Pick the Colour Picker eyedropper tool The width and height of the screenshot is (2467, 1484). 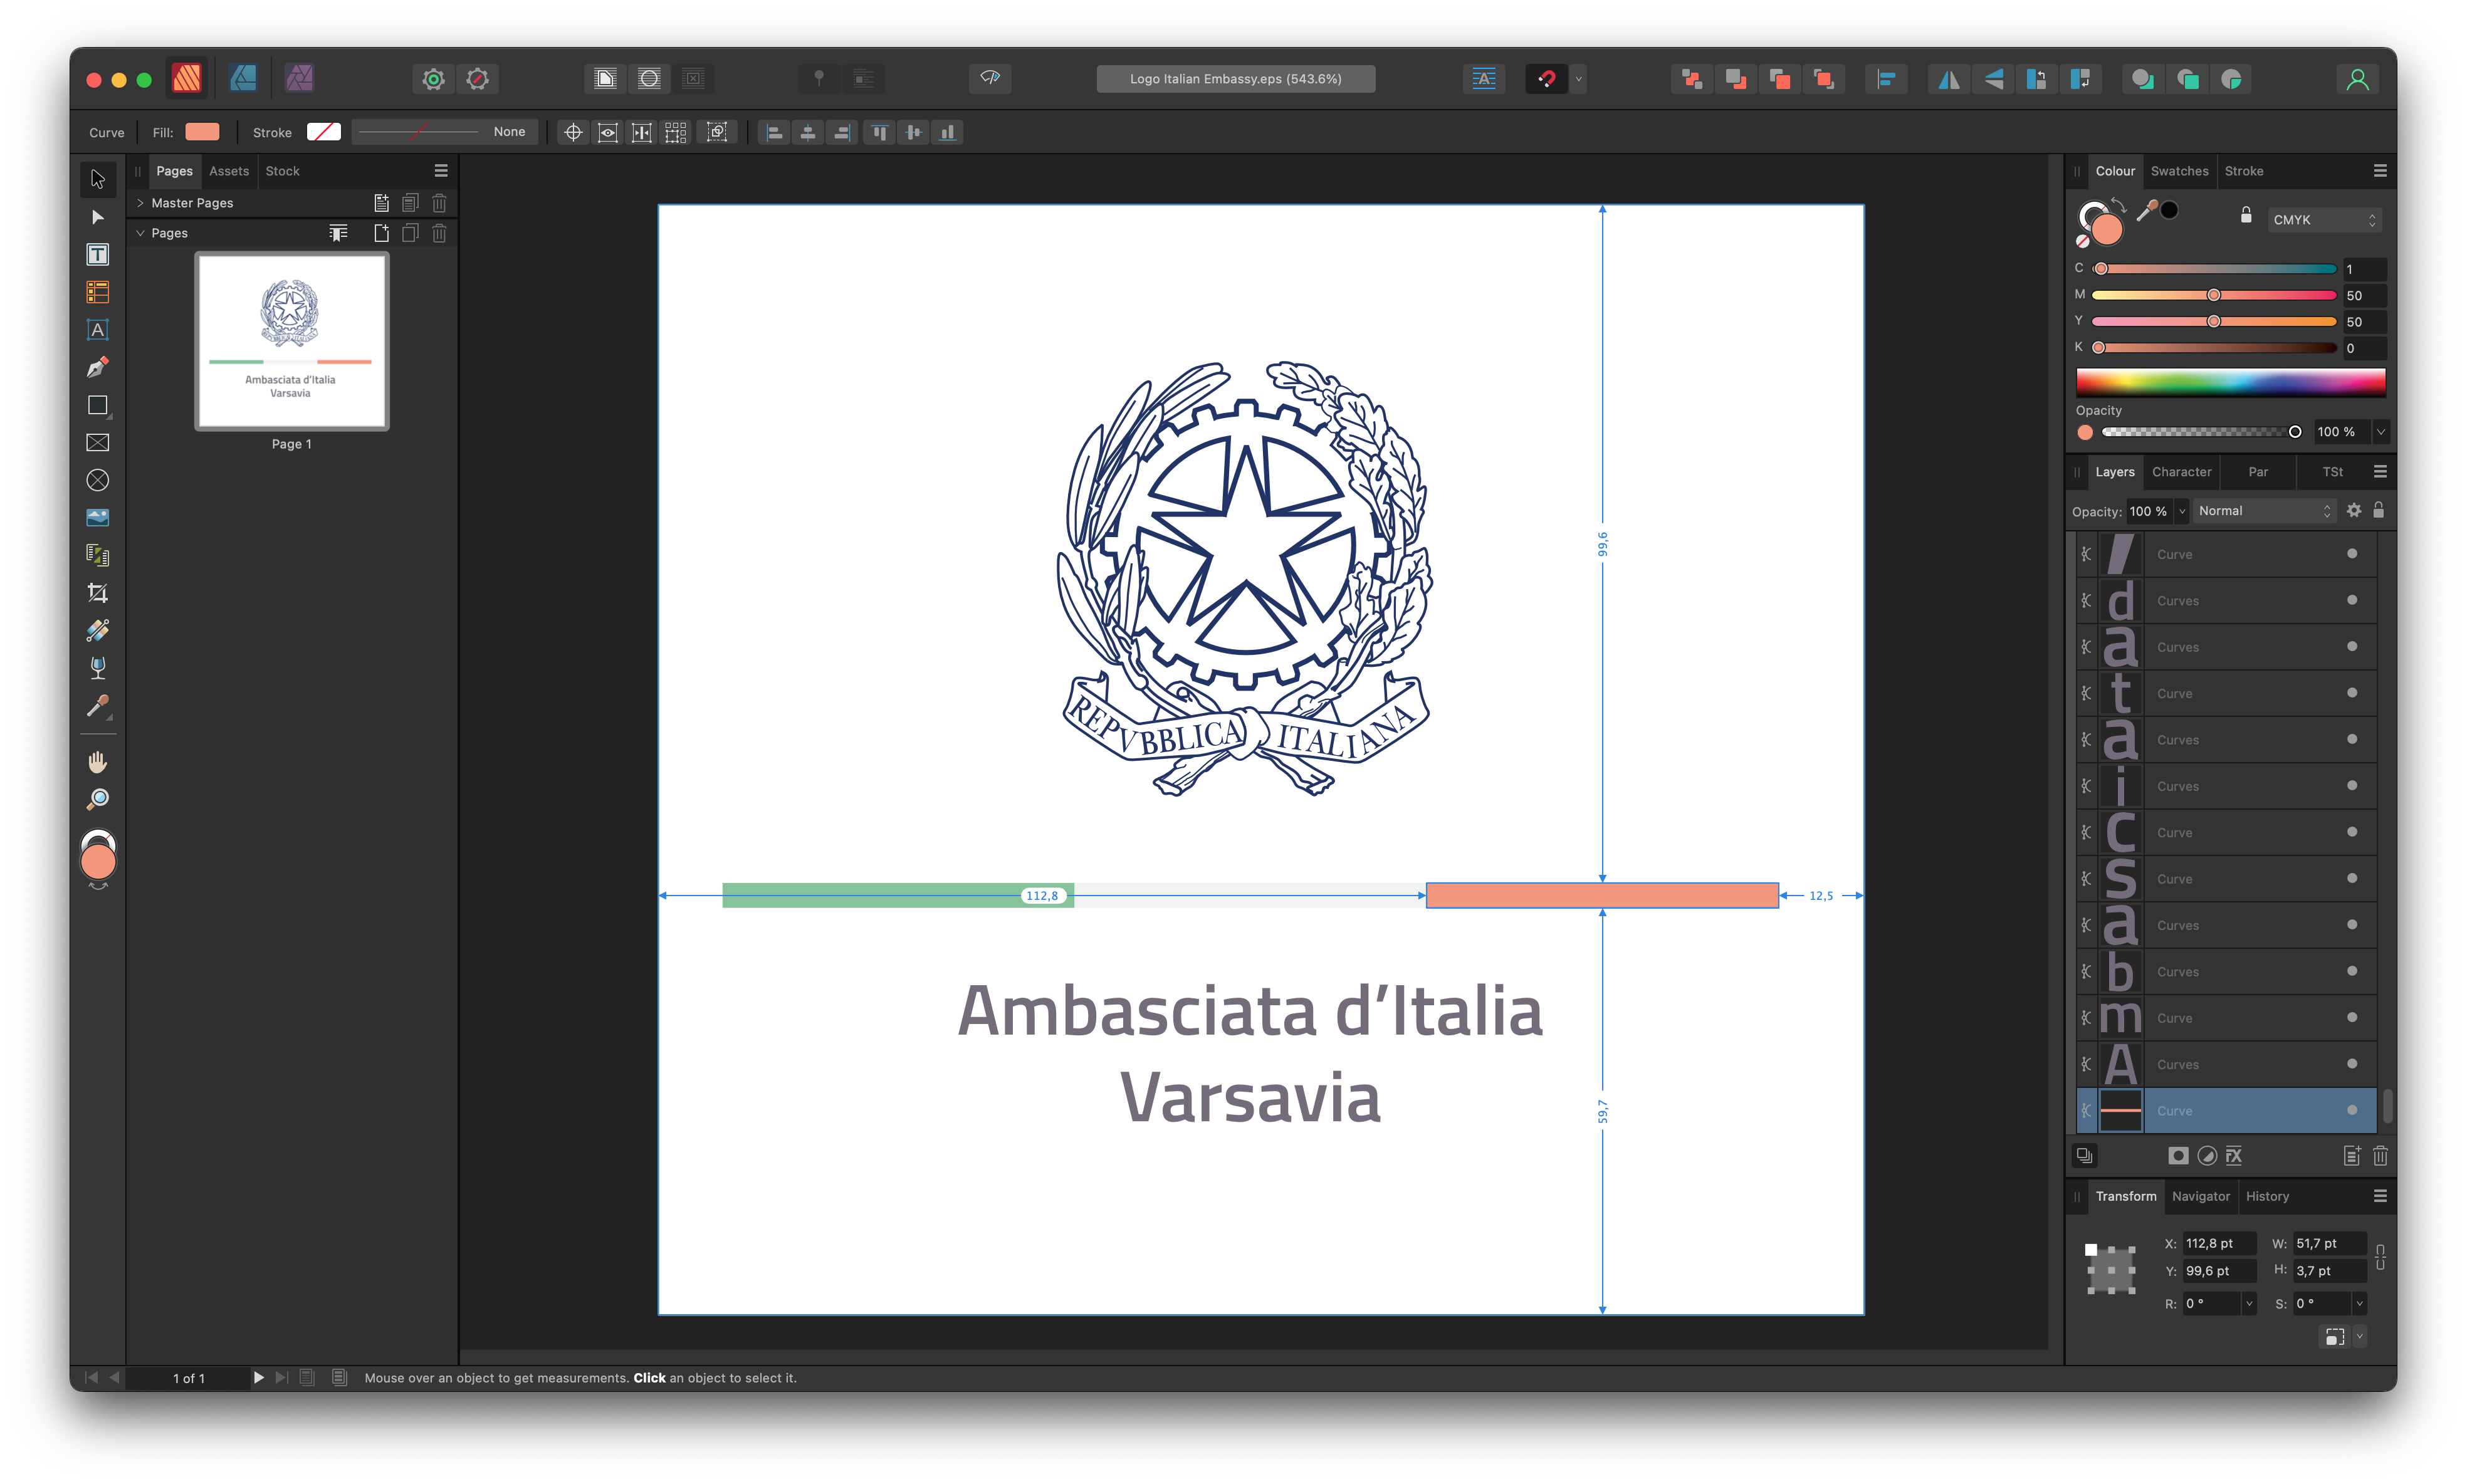(x=97, y=706)
